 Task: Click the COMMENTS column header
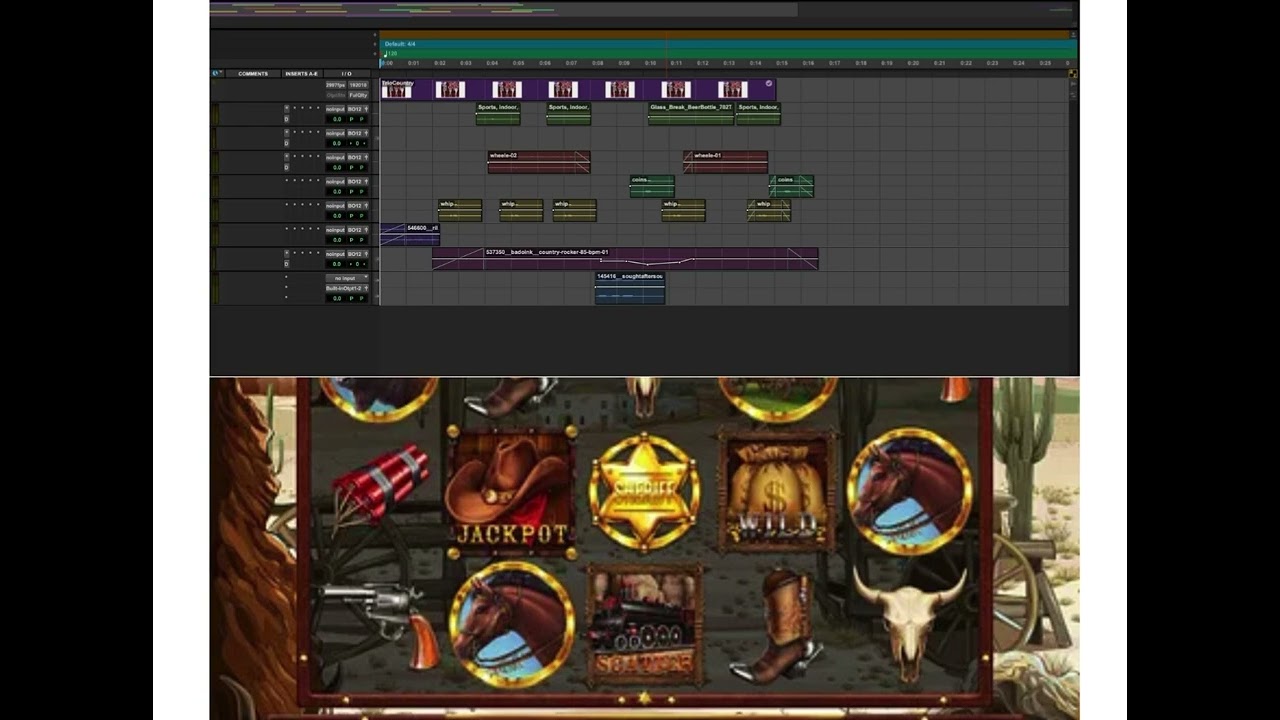(x=253, y=74)
